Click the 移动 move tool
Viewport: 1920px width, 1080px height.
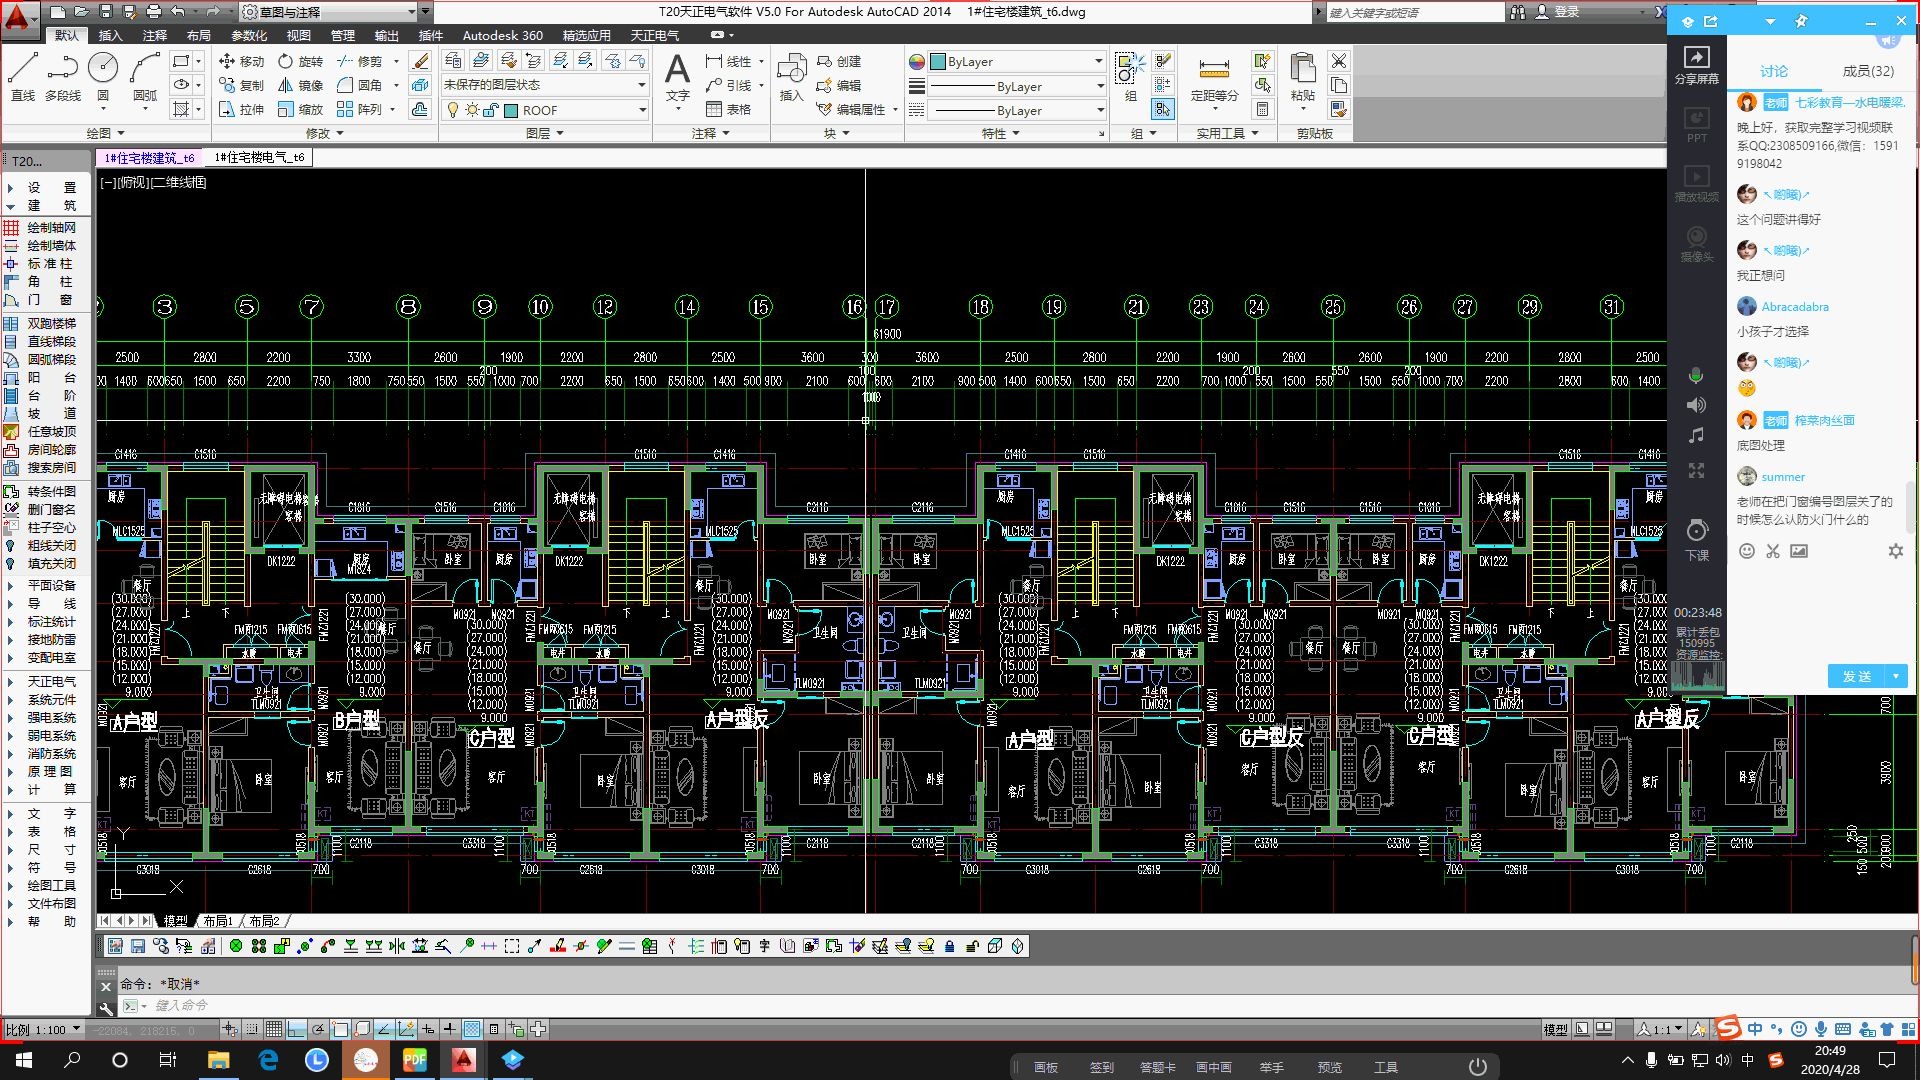pos(241,61)
